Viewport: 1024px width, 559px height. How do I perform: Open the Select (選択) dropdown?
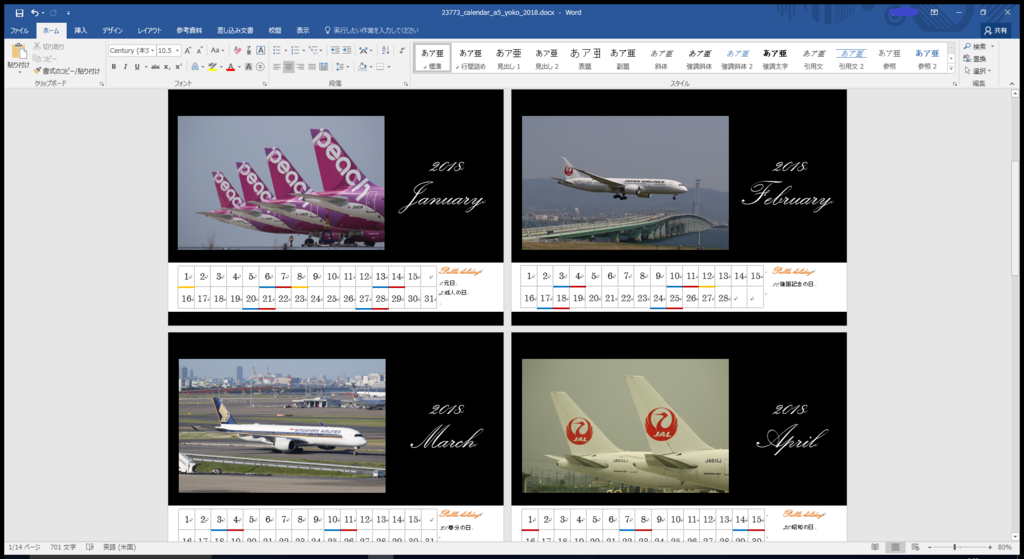pyautogui.click(x=978, y=71)
